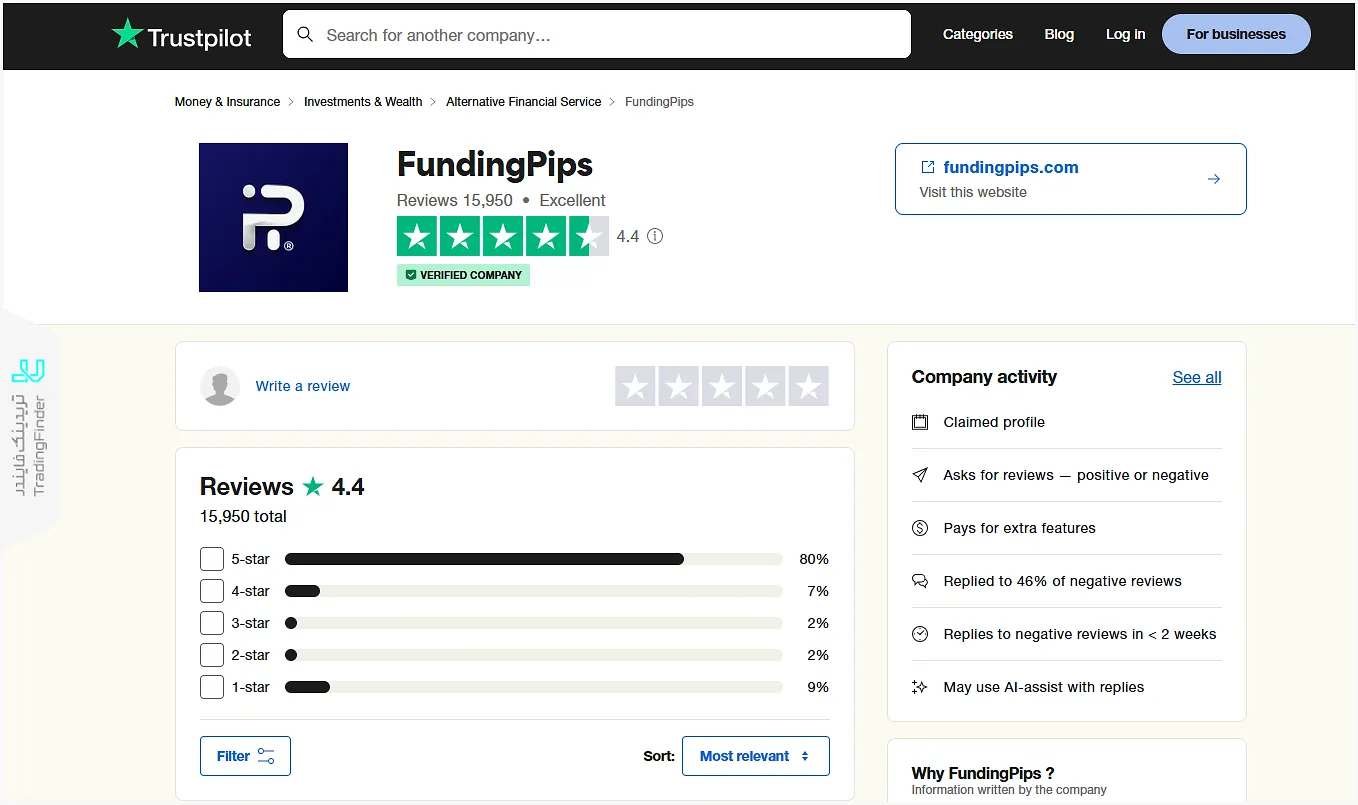This screenshot has height=805, width=1358.
Task: Click the Search for another company field
Action: tap(610, 35)
